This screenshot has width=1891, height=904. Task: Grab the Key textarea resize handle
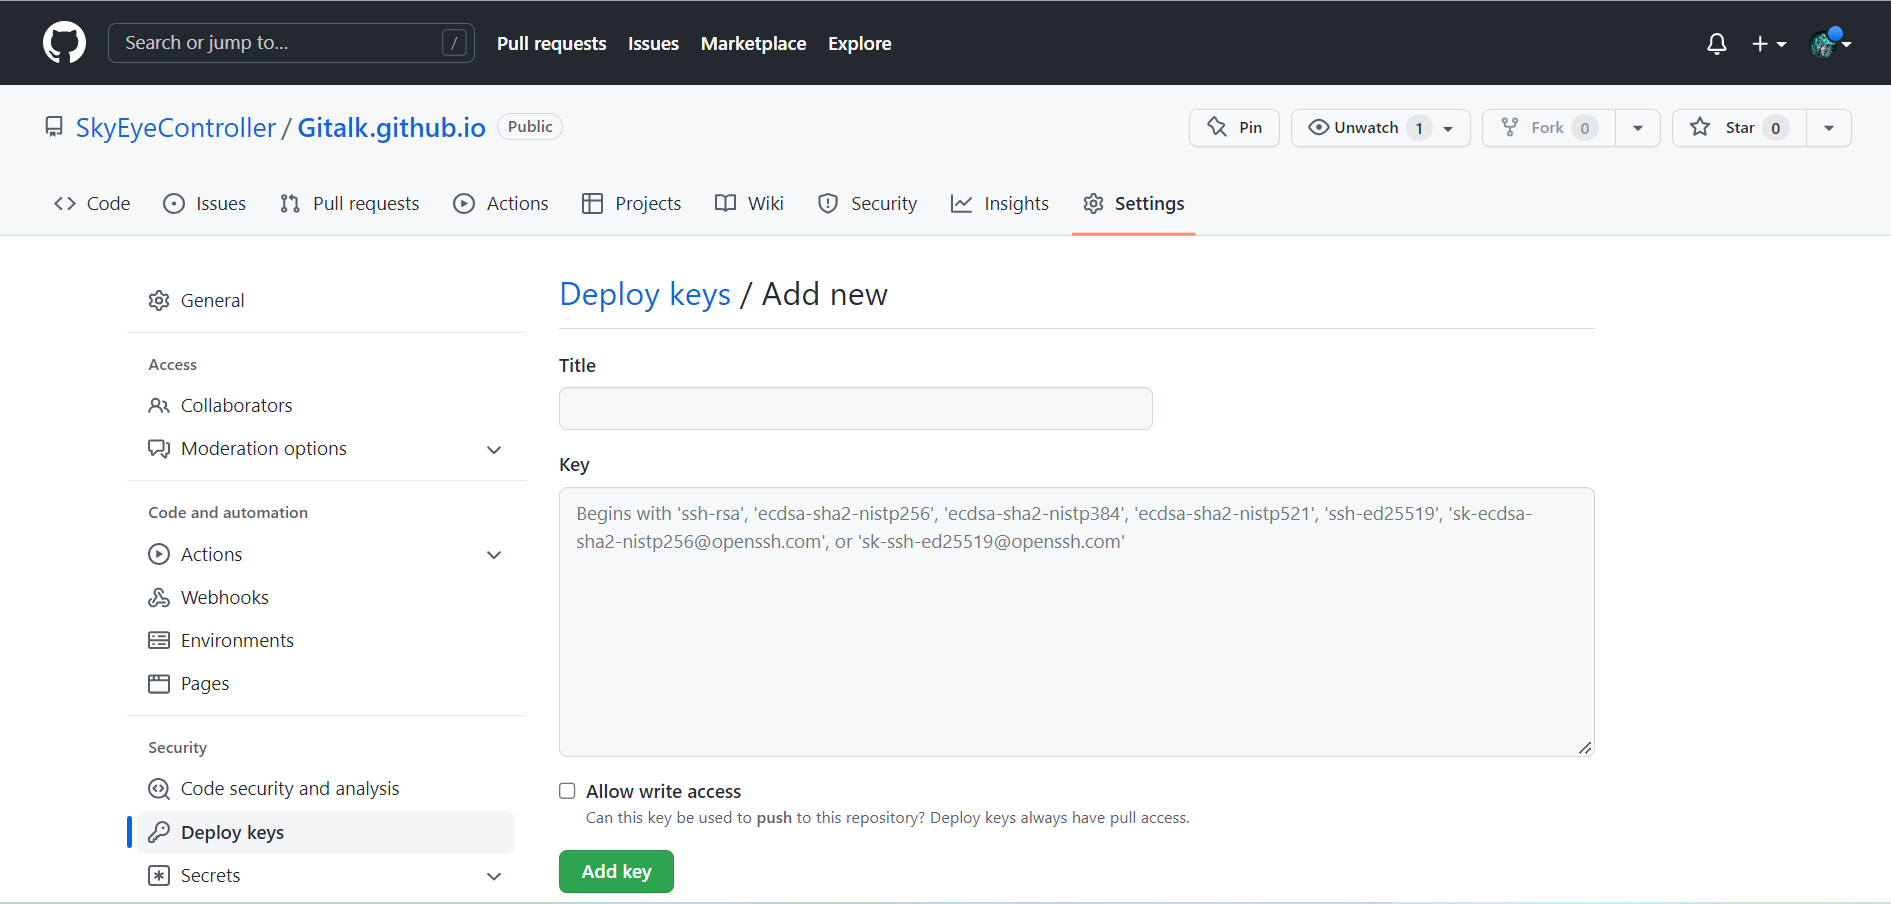point(1585,748)
